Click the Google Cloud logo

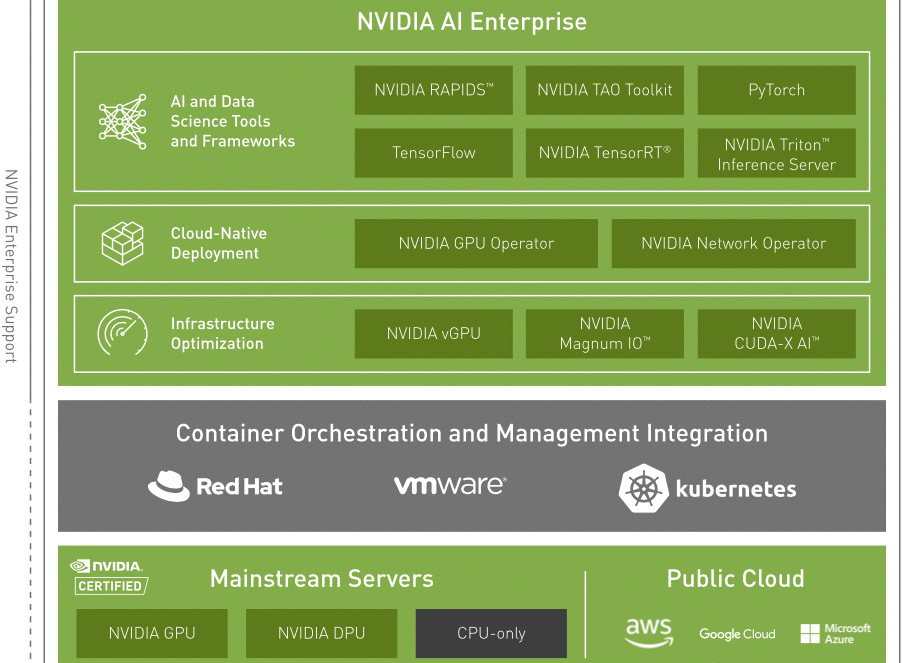coord(737,634)
